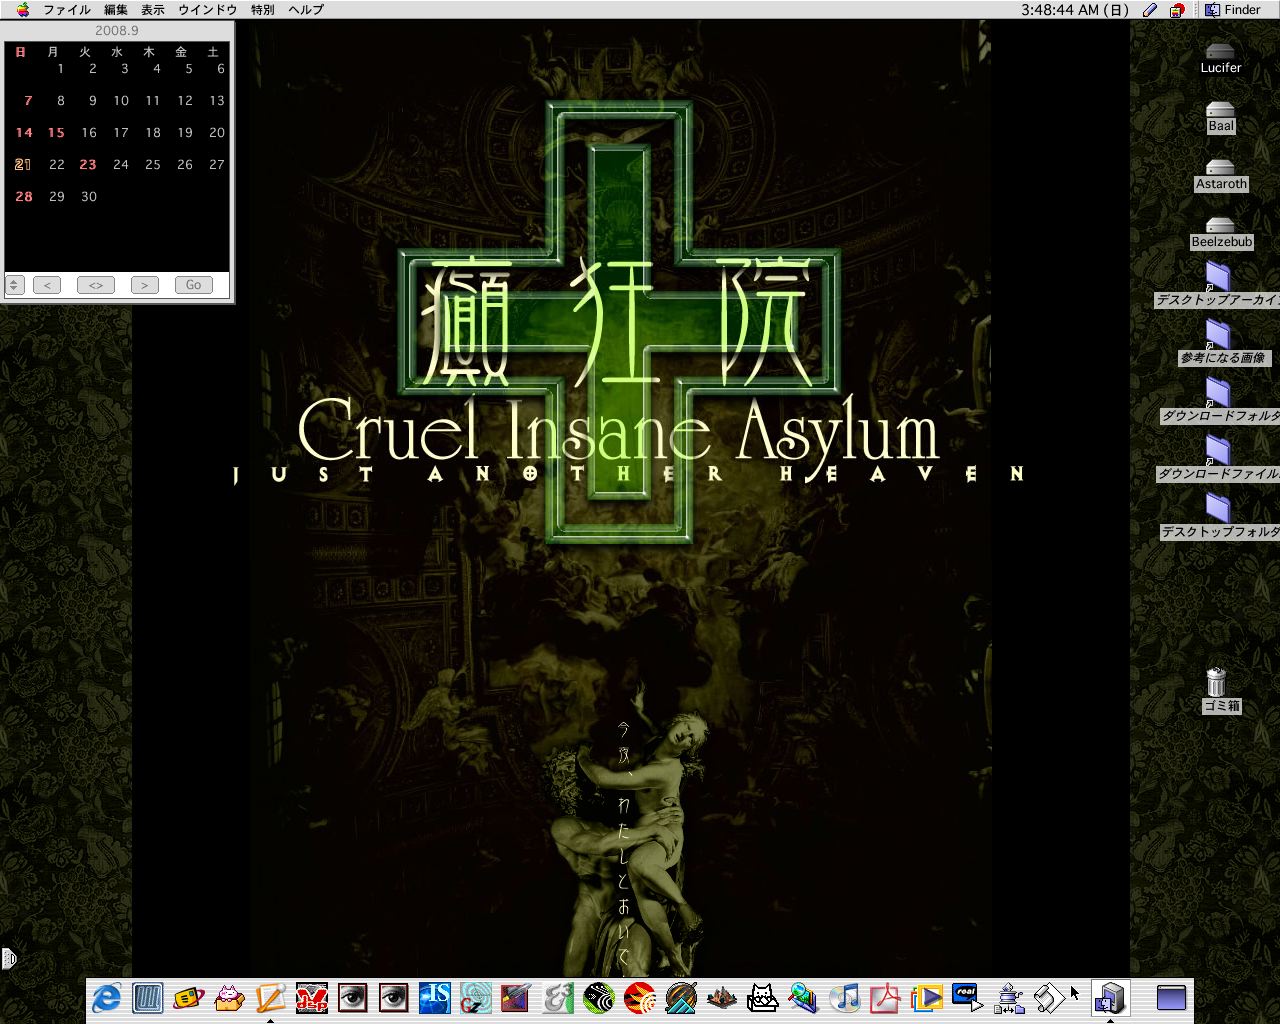1280x1024 pixels.
Task: Click the menu bar clock
Action: pos(1075,10)
